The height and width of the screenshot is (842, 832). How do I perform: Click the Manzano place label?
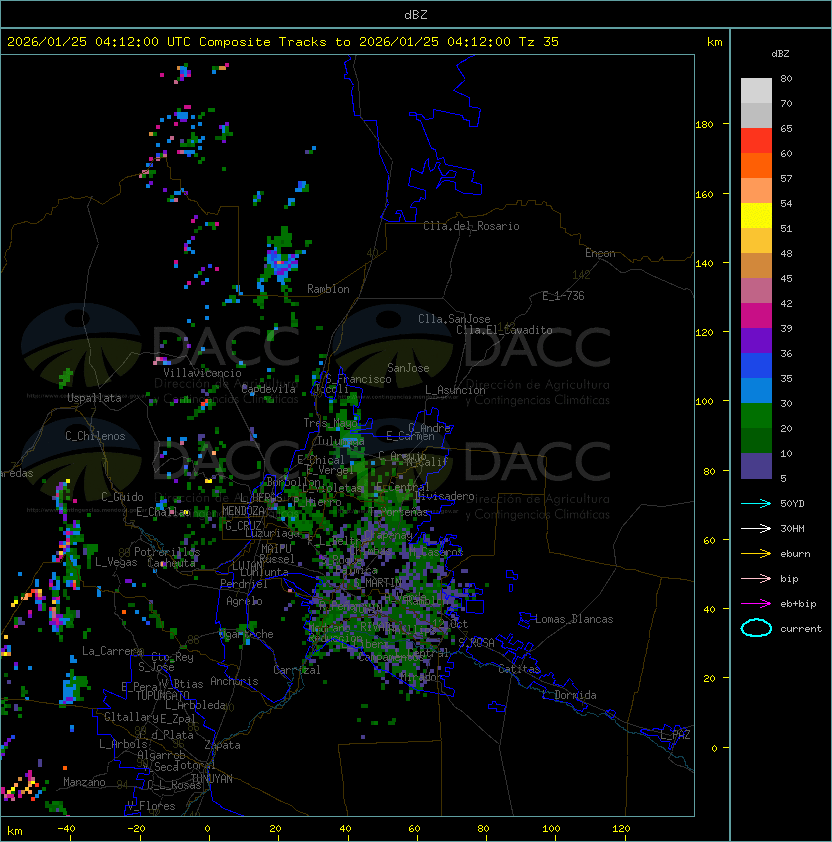tap(84, 782)
